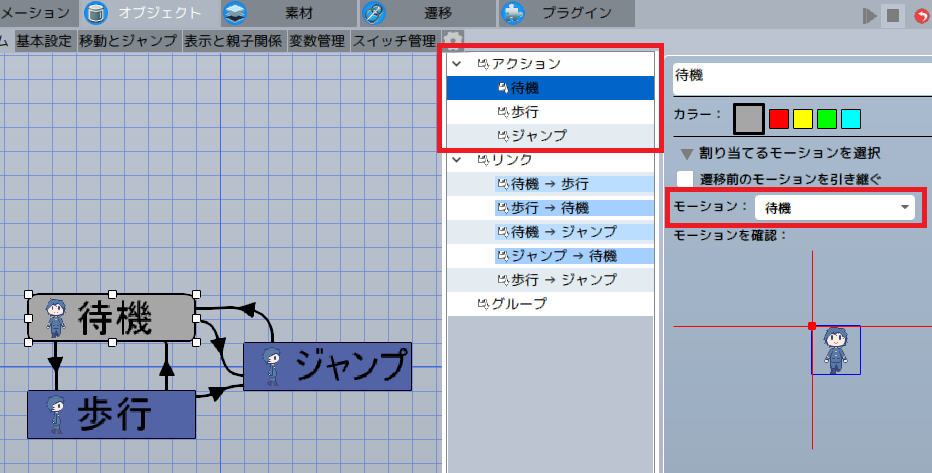Click the red undo arrow icon

[x=921, y=16]
